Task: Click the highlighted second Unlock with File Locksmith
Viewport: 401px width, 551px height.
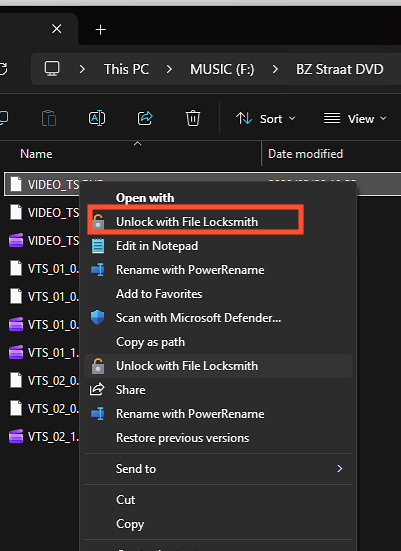Action: pyautogui.click(x=218, y=366)
